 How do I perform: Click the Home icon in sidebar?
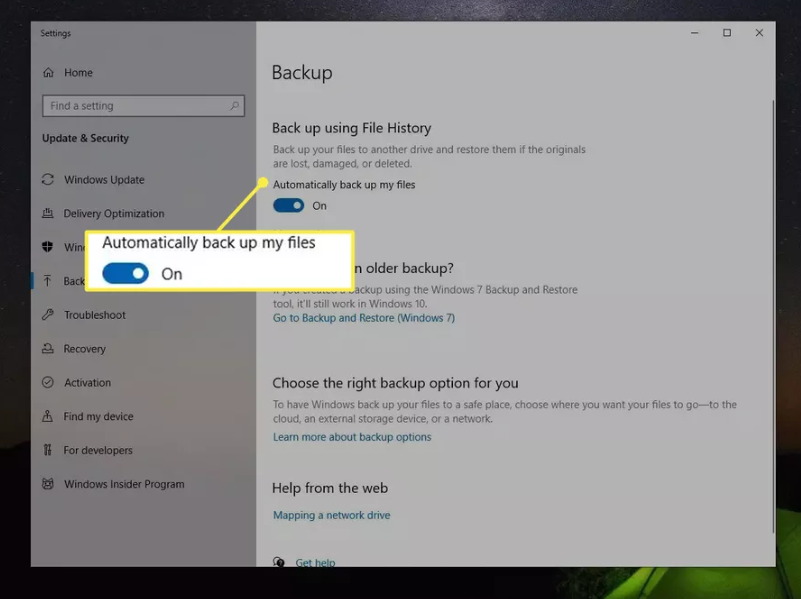click(x=48, y=73)
